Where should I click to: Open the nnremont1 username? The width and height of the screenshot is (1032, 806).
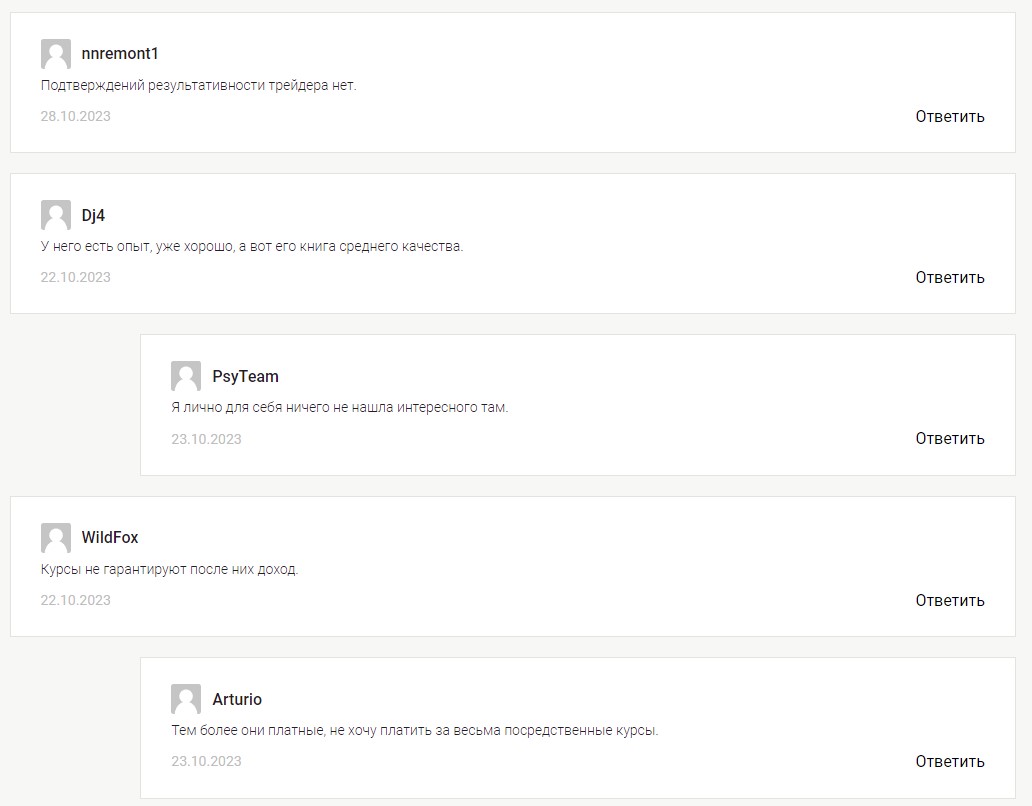click(120, 54)
